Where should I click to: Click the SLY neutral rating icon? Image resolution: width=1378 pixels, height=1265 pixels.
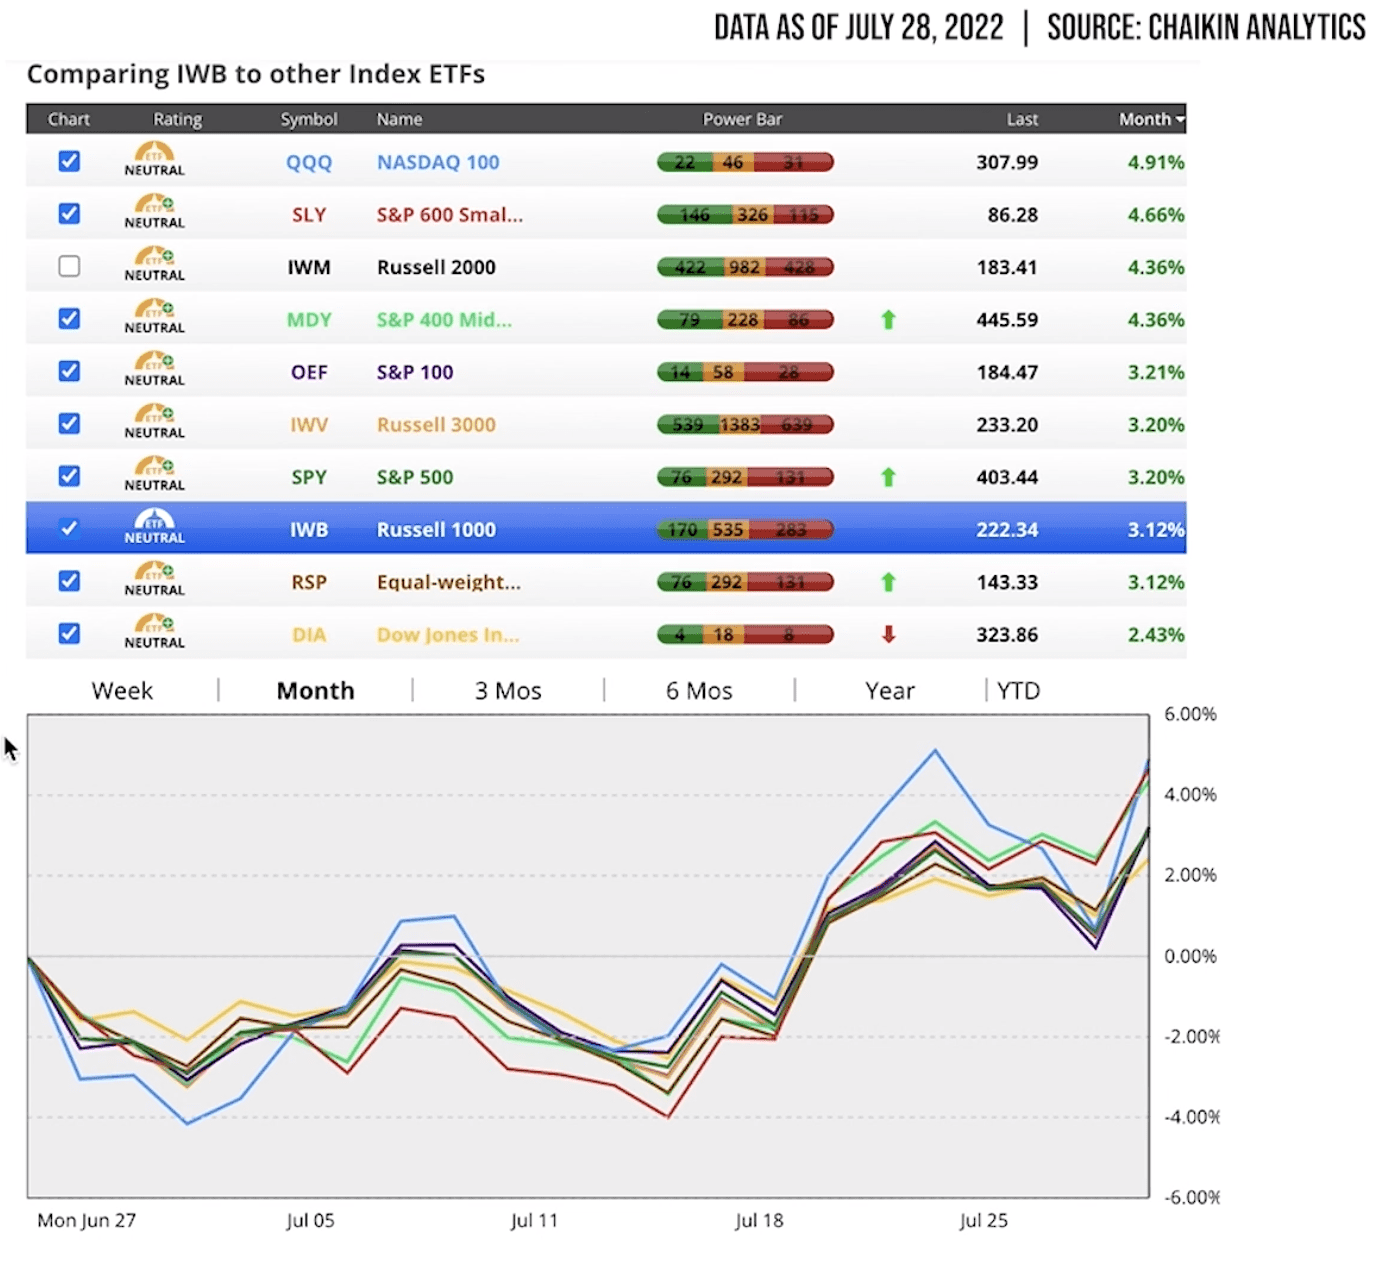coord(155,212)
